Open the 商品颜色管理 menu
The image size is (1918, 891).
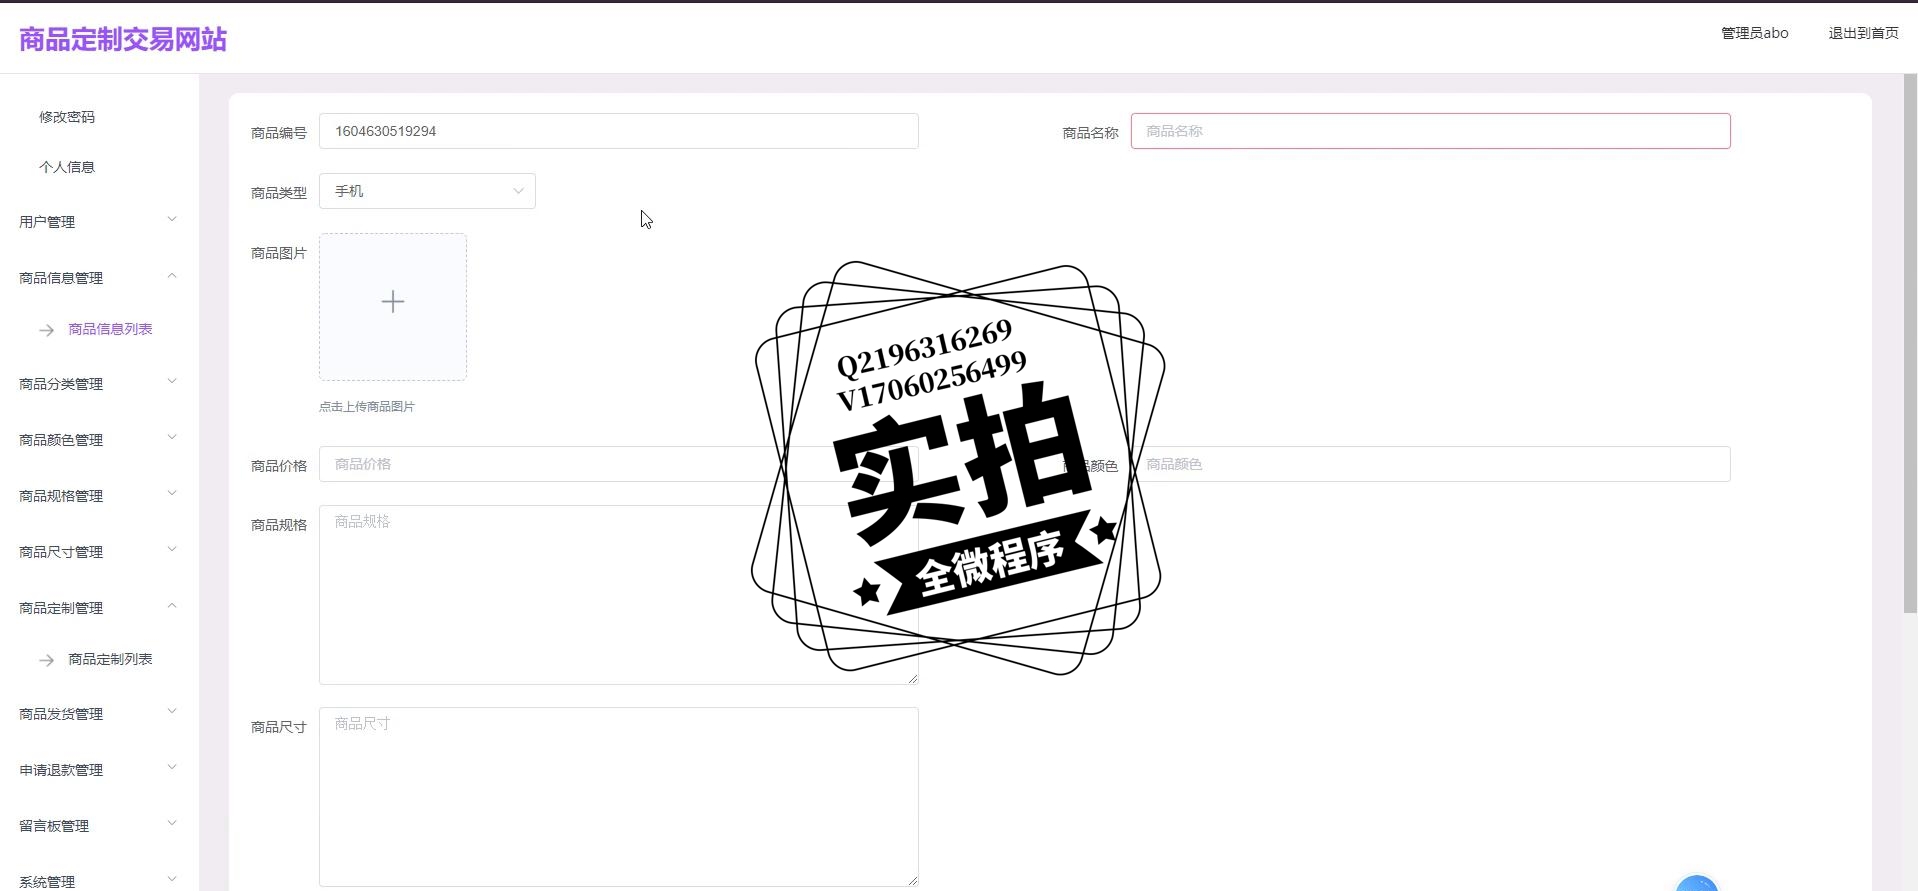click(61, 440)
